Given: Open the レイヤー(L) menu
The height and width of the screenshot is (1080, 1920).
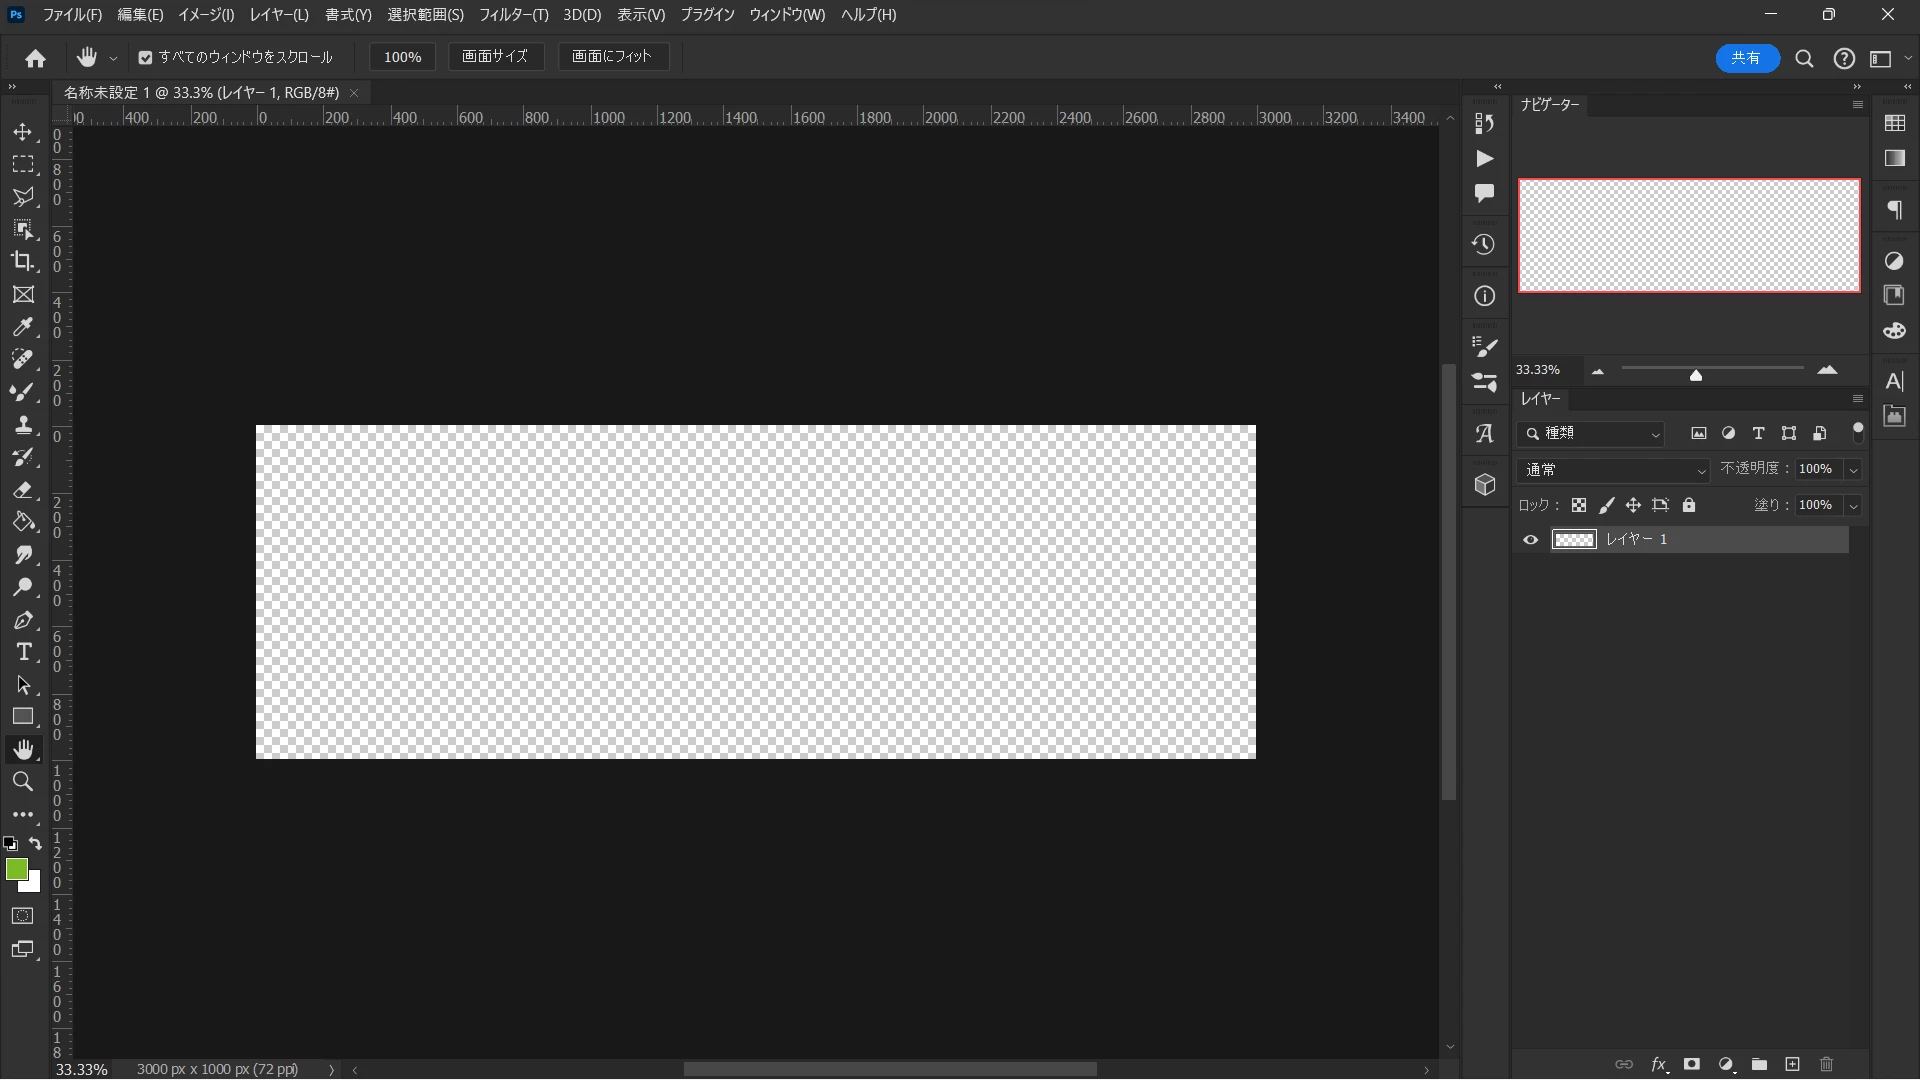Looking at the screenshot, I should point(279,15).
